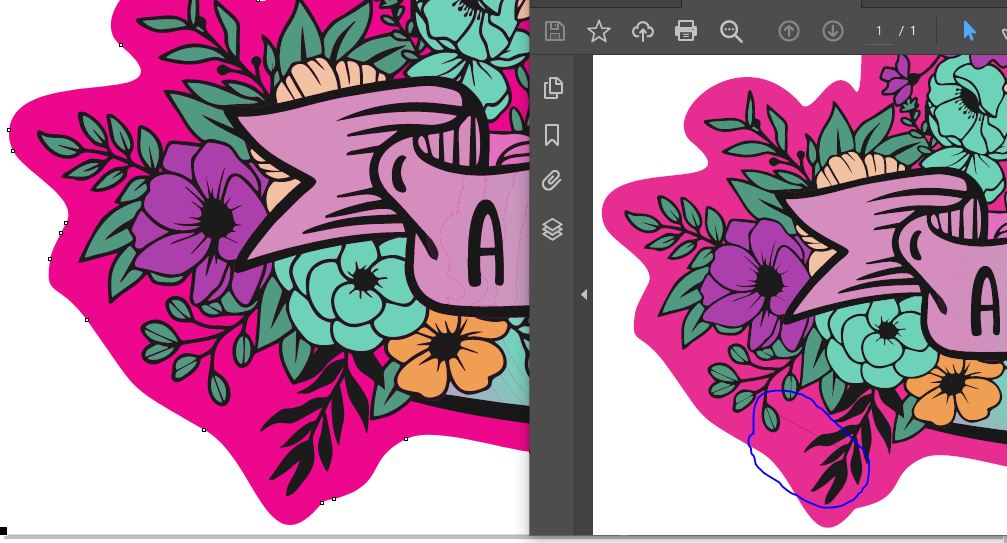The width and height of the screenshot is (1007, 543).
Task: Go to next page with down arrow
Action: pyautogui.click(x=833, y=31)
